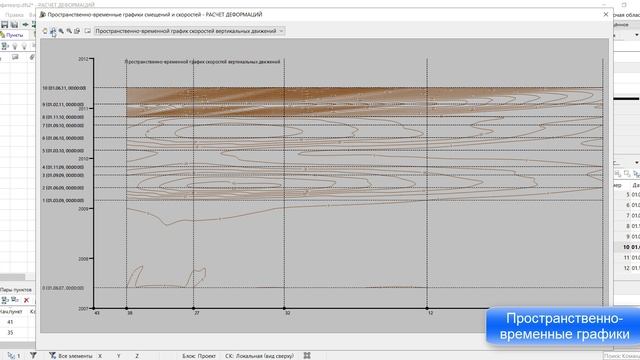This screenshot has width=640, height=360.
Task: Click the second icon above the right table
Action: click(627, 174)
